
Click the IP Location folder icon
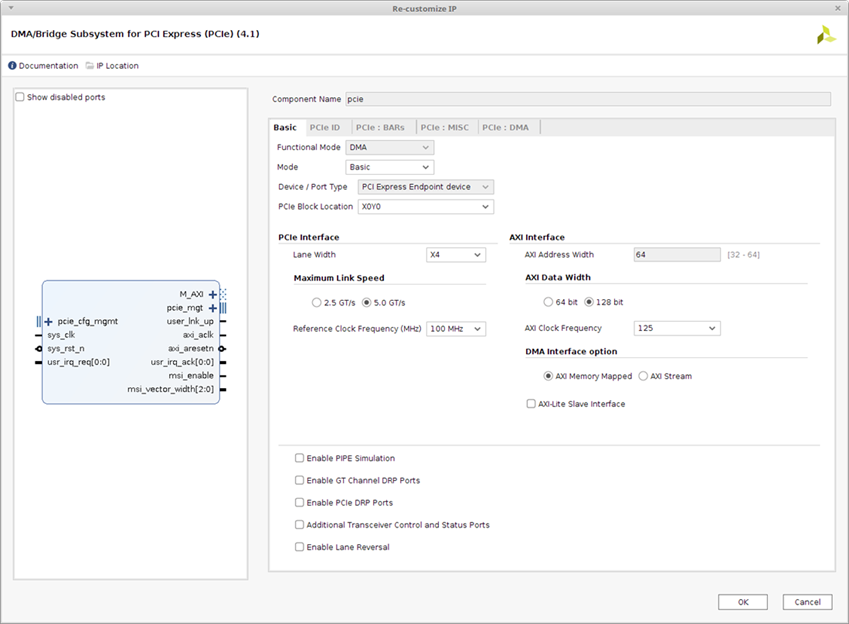[x=90, y=66]
